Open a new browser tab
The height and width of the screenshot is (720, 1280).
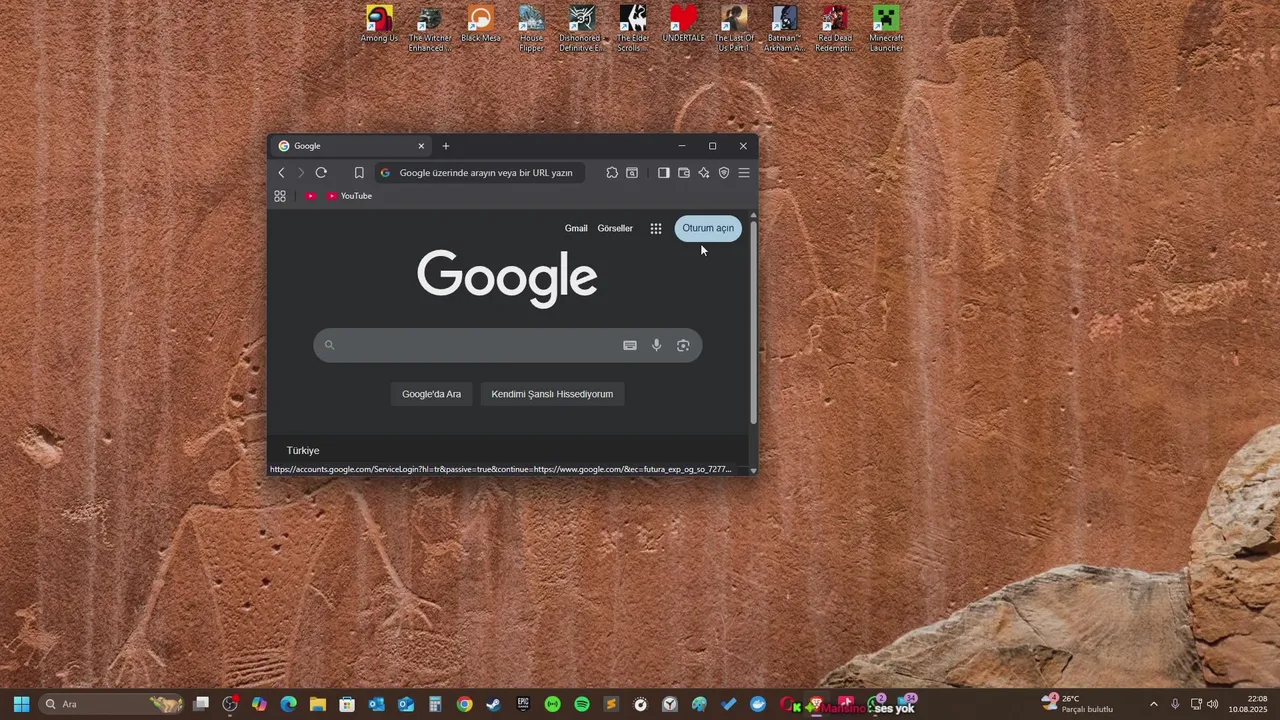pyautogui.click(x=446, y=146)
